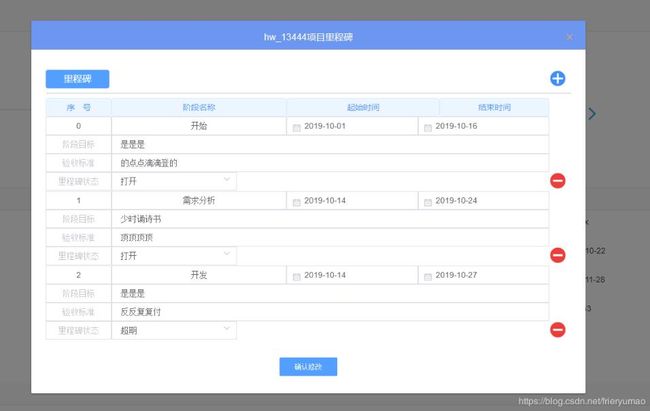Screen dimensions: 650x411
Task: Edit the 需求分析 stage name field
Action: 199,200
